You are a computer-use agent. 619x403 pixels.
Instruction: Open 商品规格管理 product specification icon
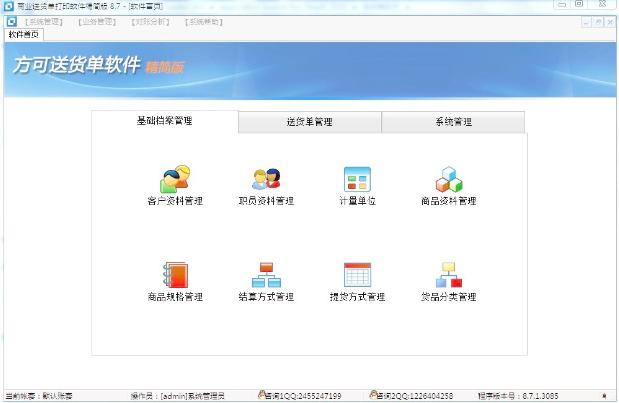coord(174,276)
